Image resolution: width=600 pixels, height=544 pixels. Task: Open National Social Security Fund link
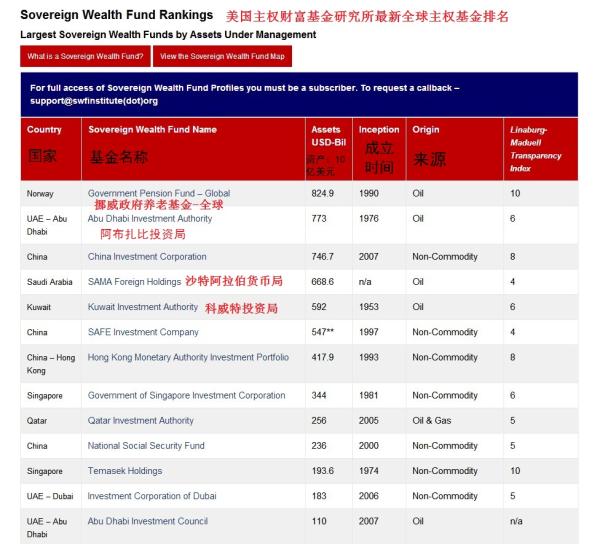(146, 446)
